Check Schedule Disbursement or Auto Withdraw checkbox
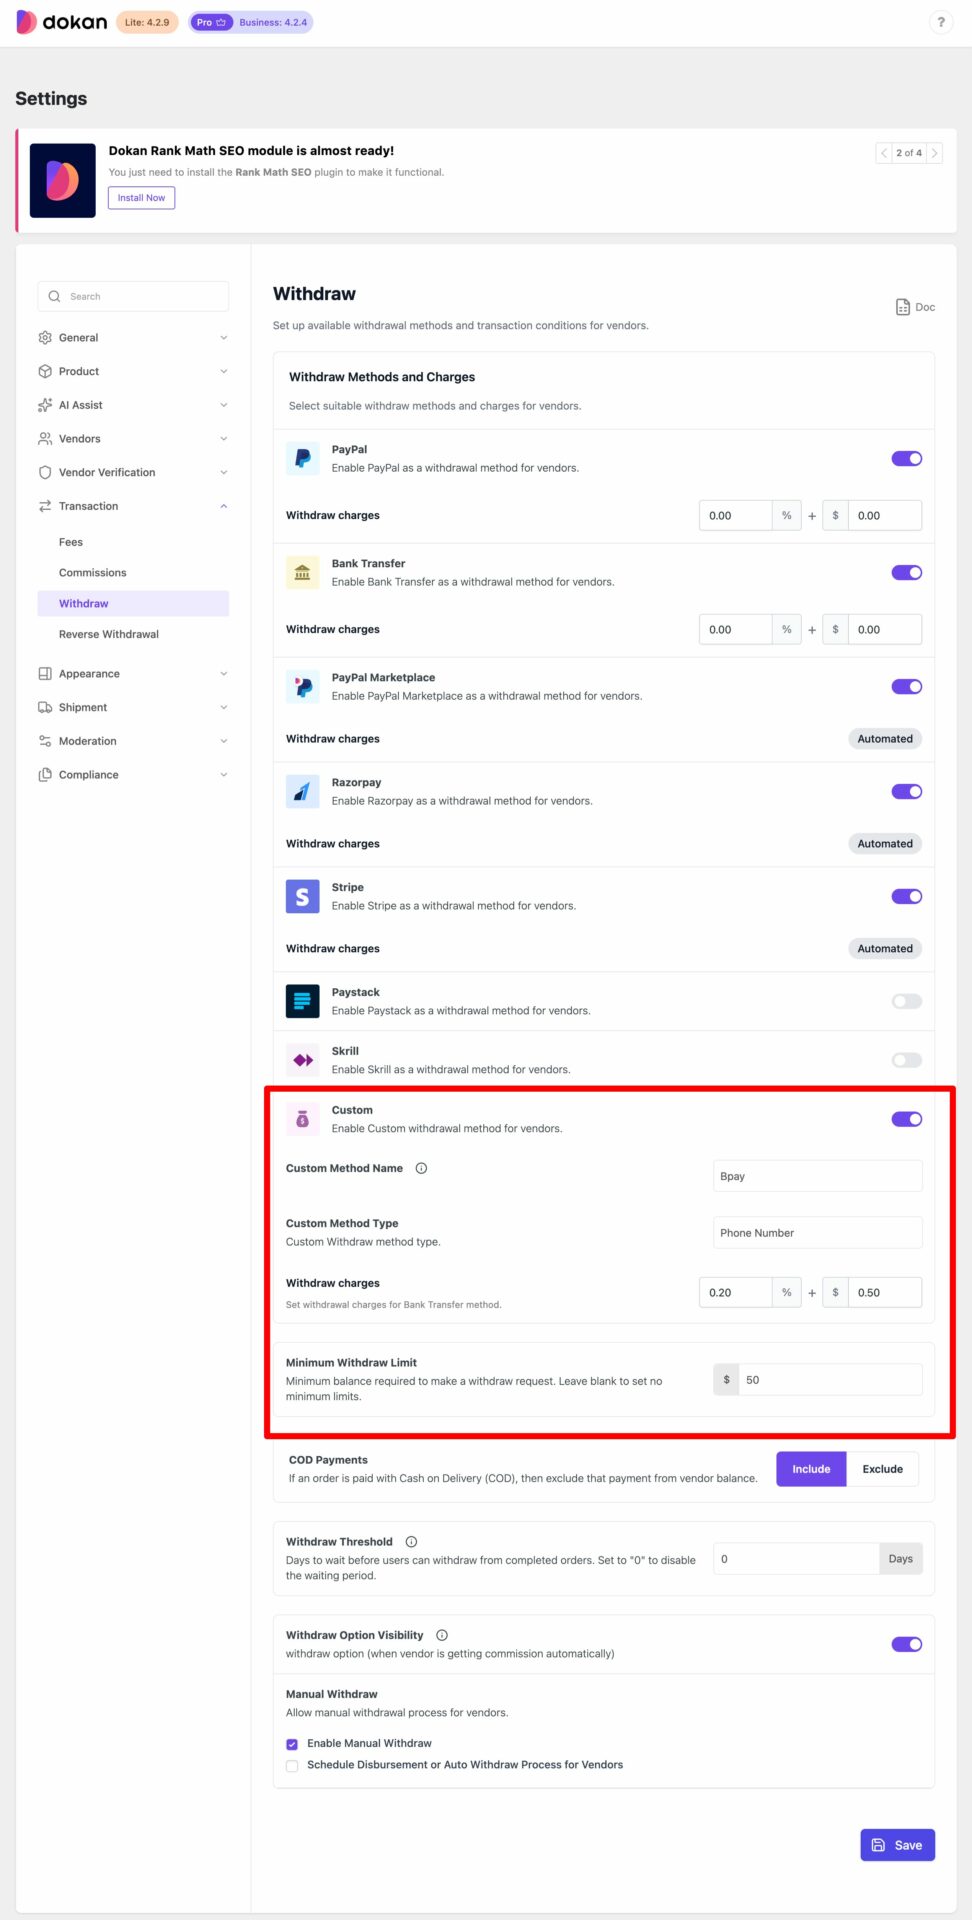This screenshot has width=972, height=1920. pyautogui.click(x=292, y=1766)
